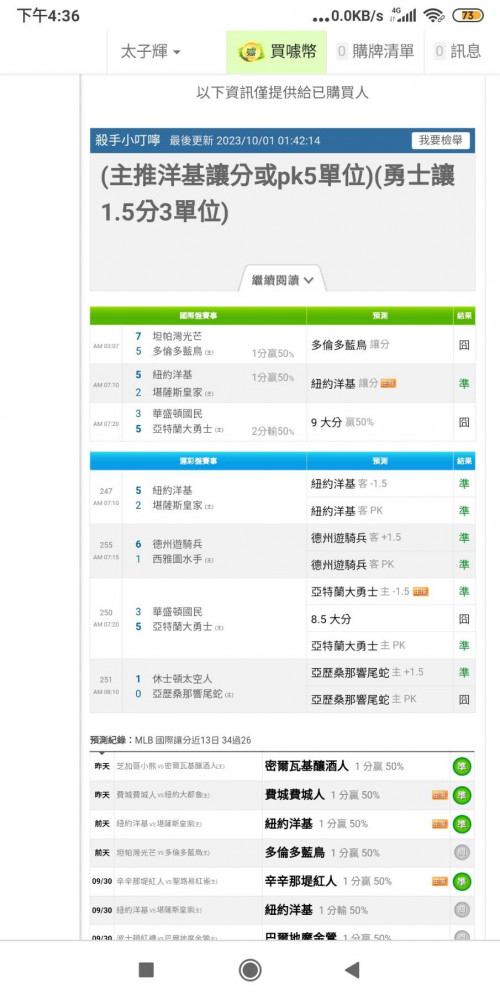Tap the recent apps square icon
The width and height of the screenshot is (500, 1000).
click(x=146, y=970)
